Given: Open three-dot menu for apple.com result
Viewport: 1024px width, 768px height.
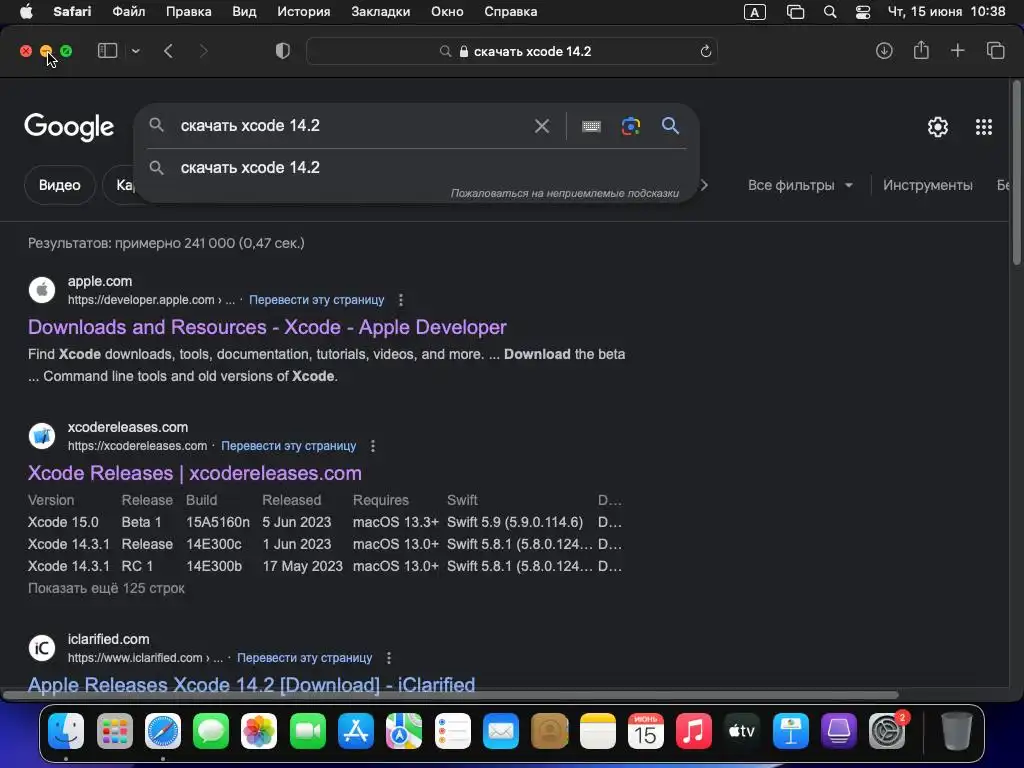Looking at the screenshot, I should 400,300.
